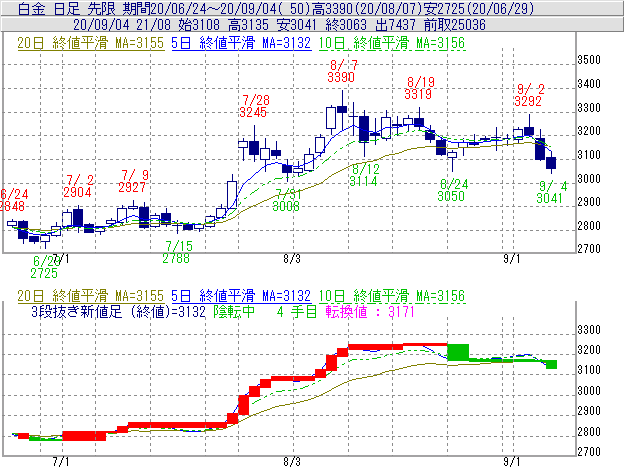This screenshot has width=624, height=474.
Task: Click the 8/24 3050 low label
Action: click(x=452, y=190)
